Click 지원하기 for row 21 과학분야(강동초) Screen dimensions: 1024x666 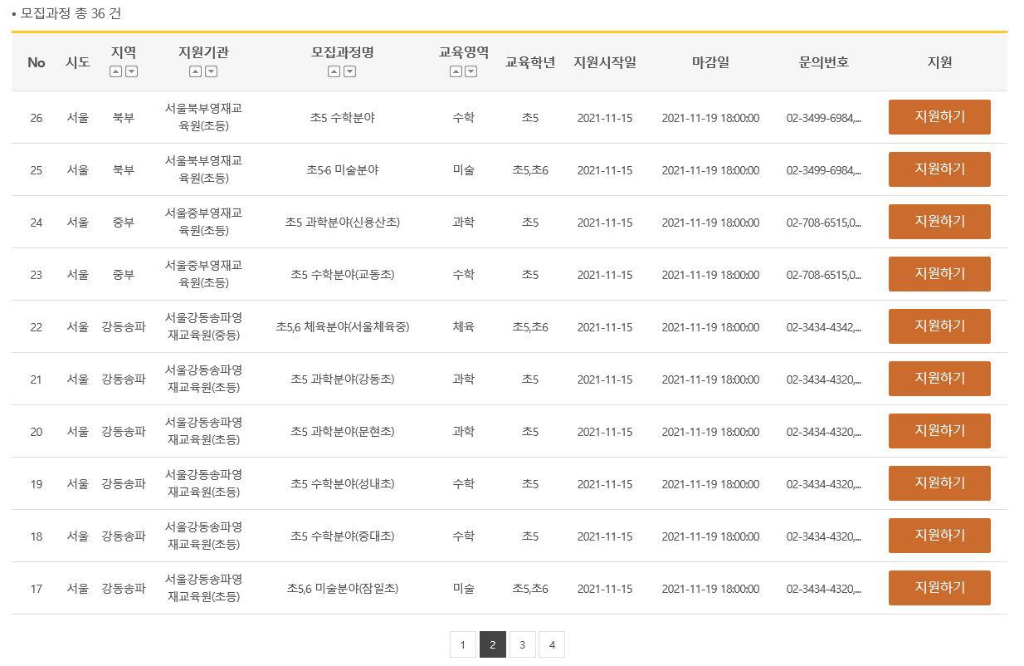[x=939, y=378]
